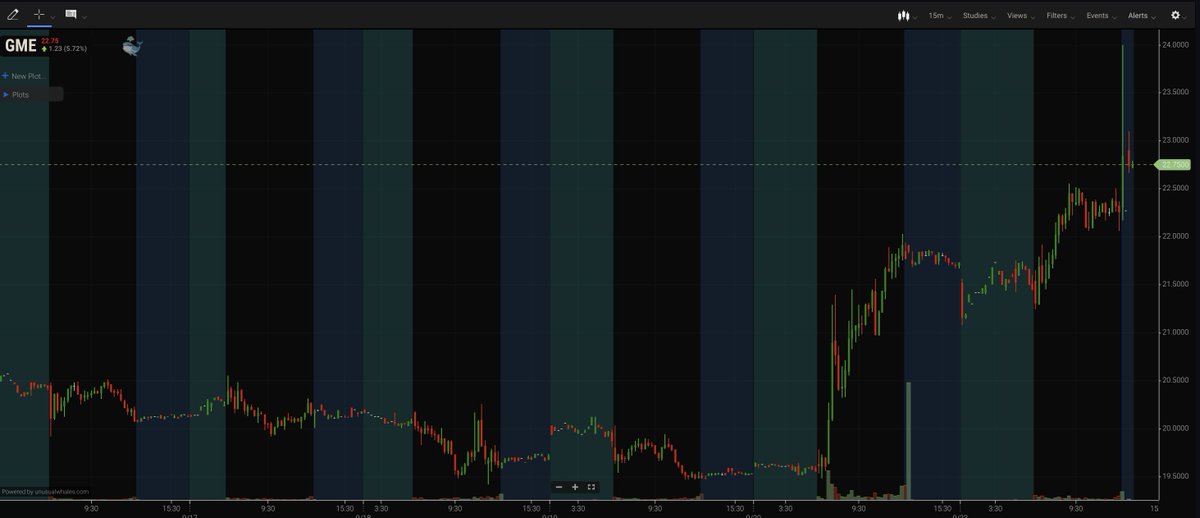Open the Views menu

point(1019,16)
